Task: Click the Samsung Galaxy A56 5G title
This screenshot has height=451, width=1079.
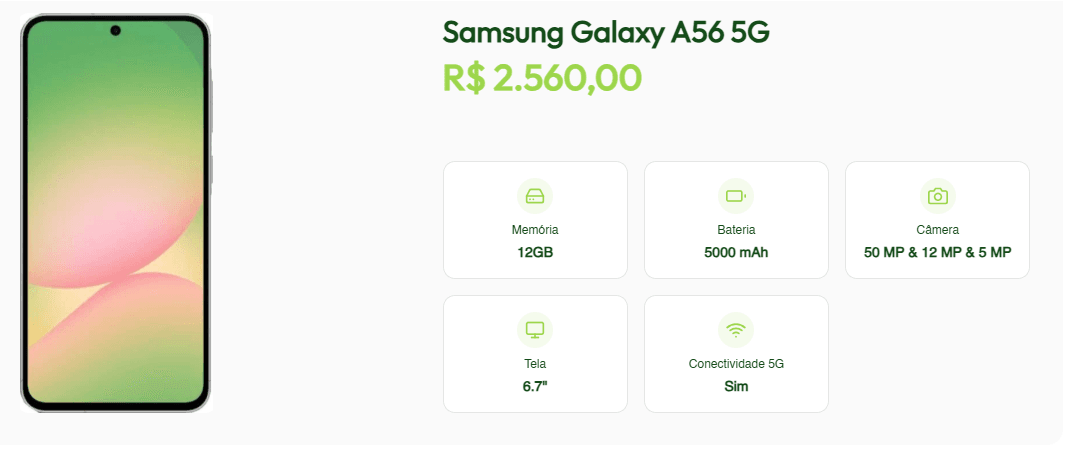Action: (x=606, y=33)
